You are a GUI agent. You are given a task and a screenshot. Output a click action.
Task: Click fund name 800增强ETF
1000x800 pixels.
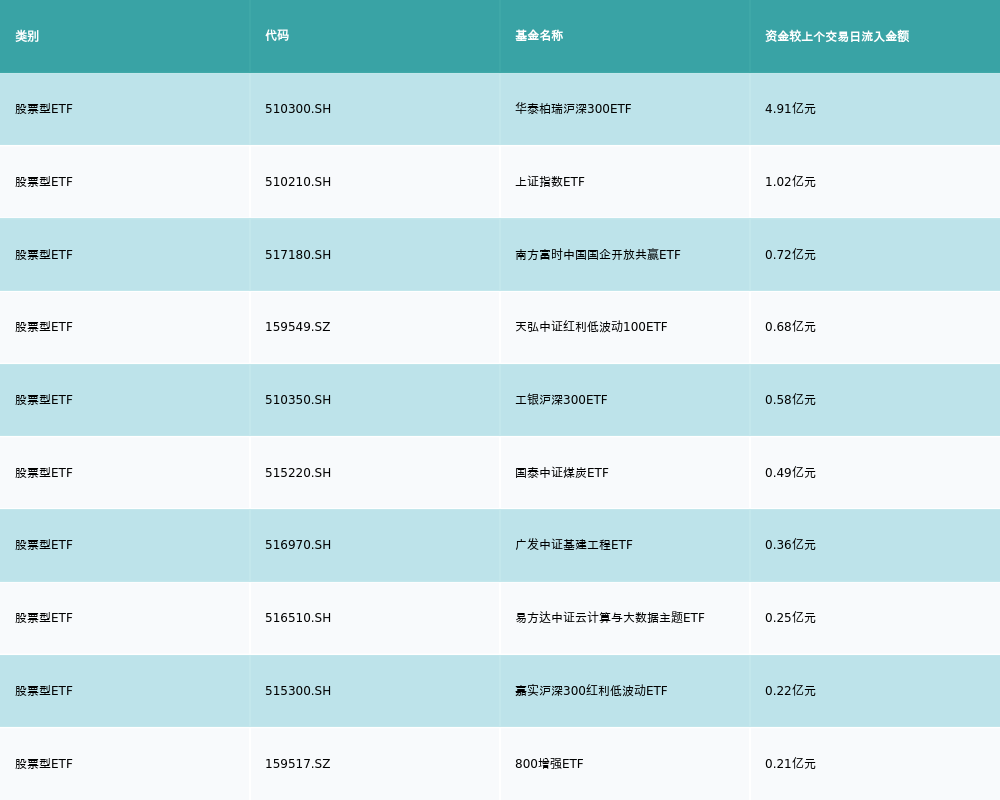[x=549, y=764]
